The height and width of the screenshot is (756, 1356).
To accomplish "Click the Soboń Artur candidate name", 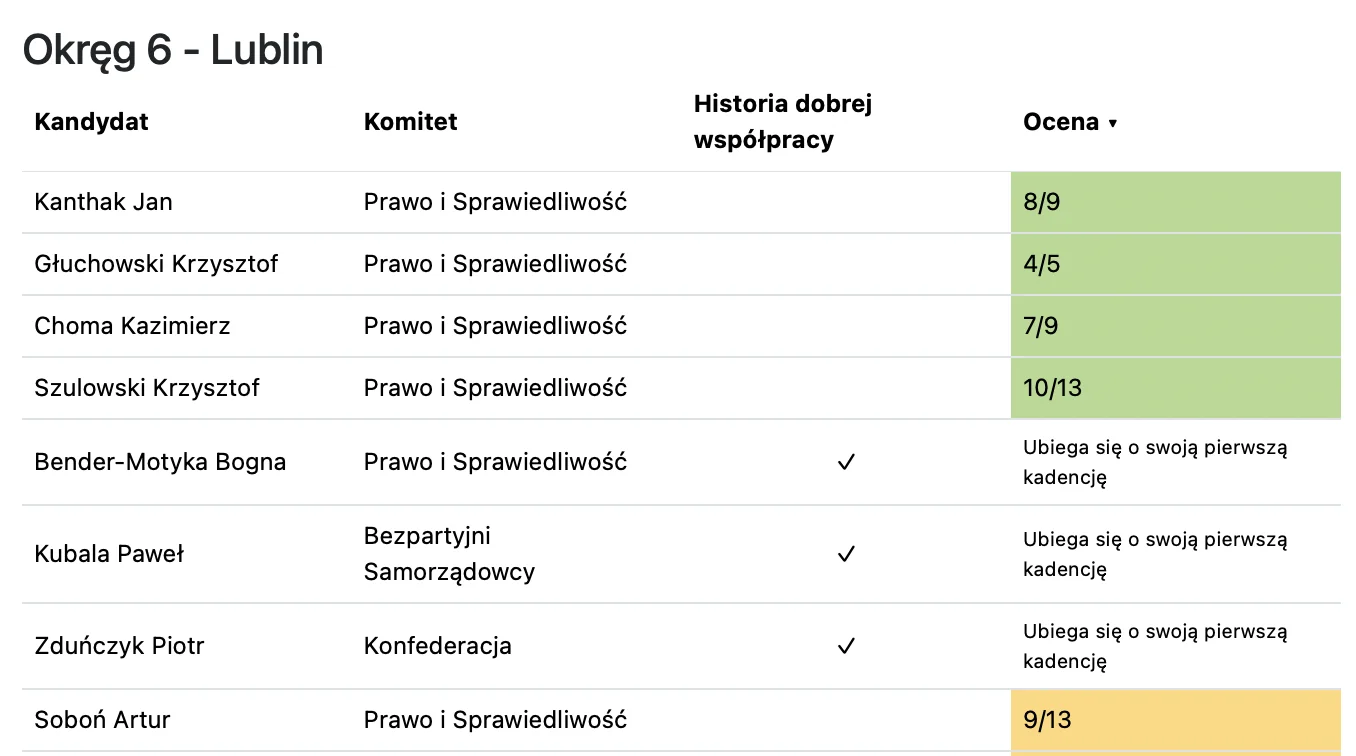I will tap(102, 720).
